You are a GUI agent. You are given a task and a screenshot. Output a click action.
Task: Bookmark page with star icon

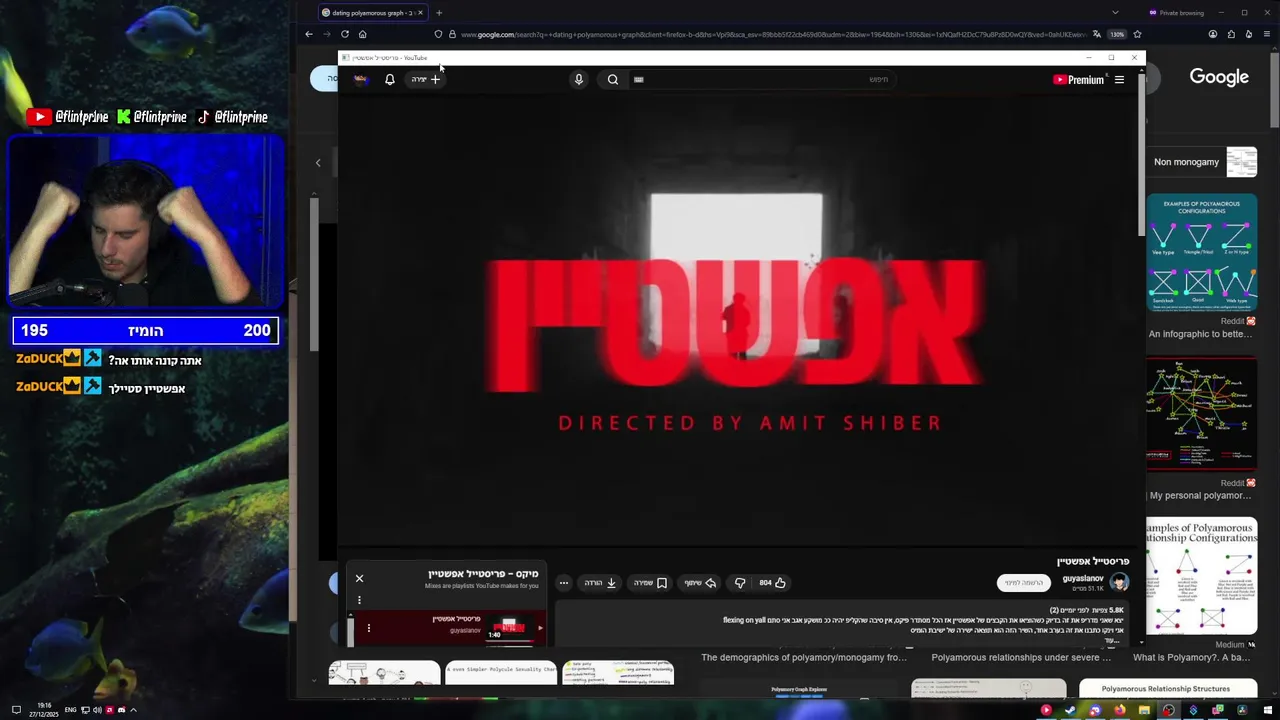point(1137,34)
